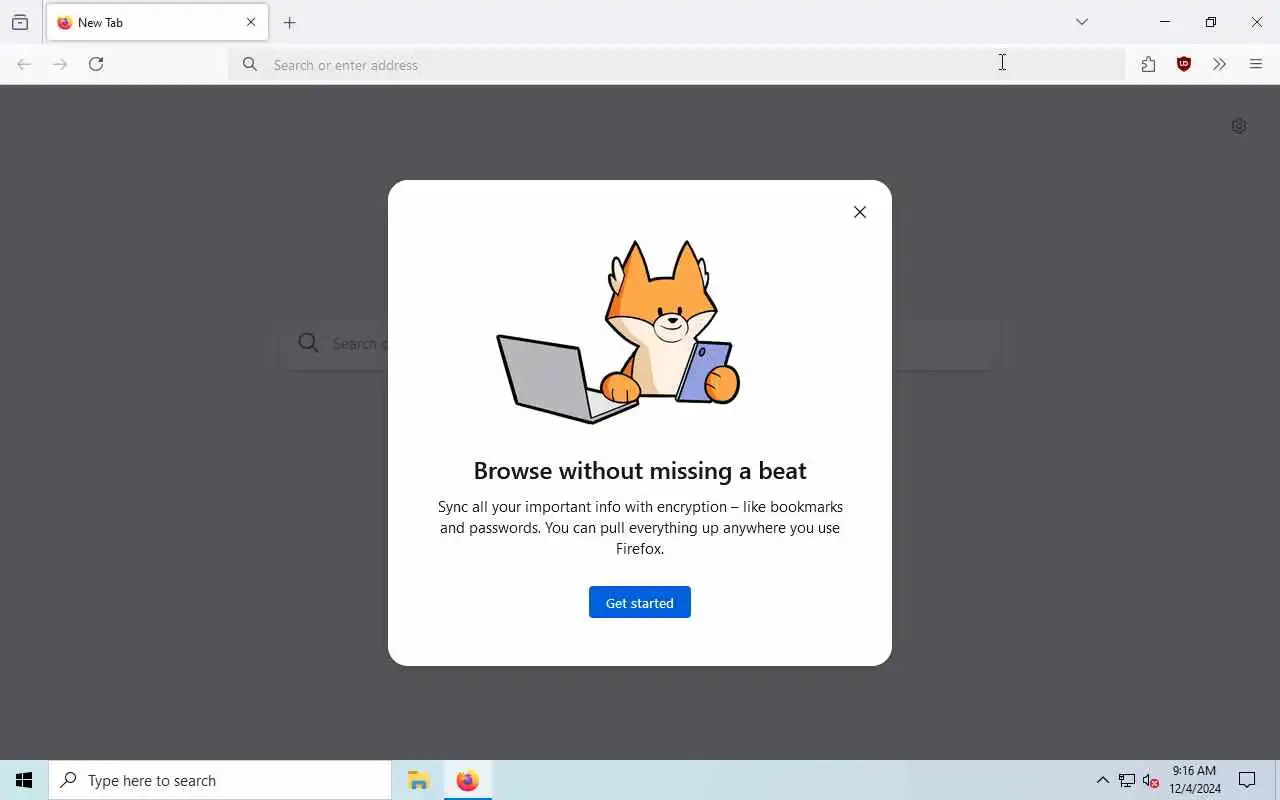The height and width of the screenshot is (800, 1280).
Task: Open the network status tray icon
Action: [1127, 780]
